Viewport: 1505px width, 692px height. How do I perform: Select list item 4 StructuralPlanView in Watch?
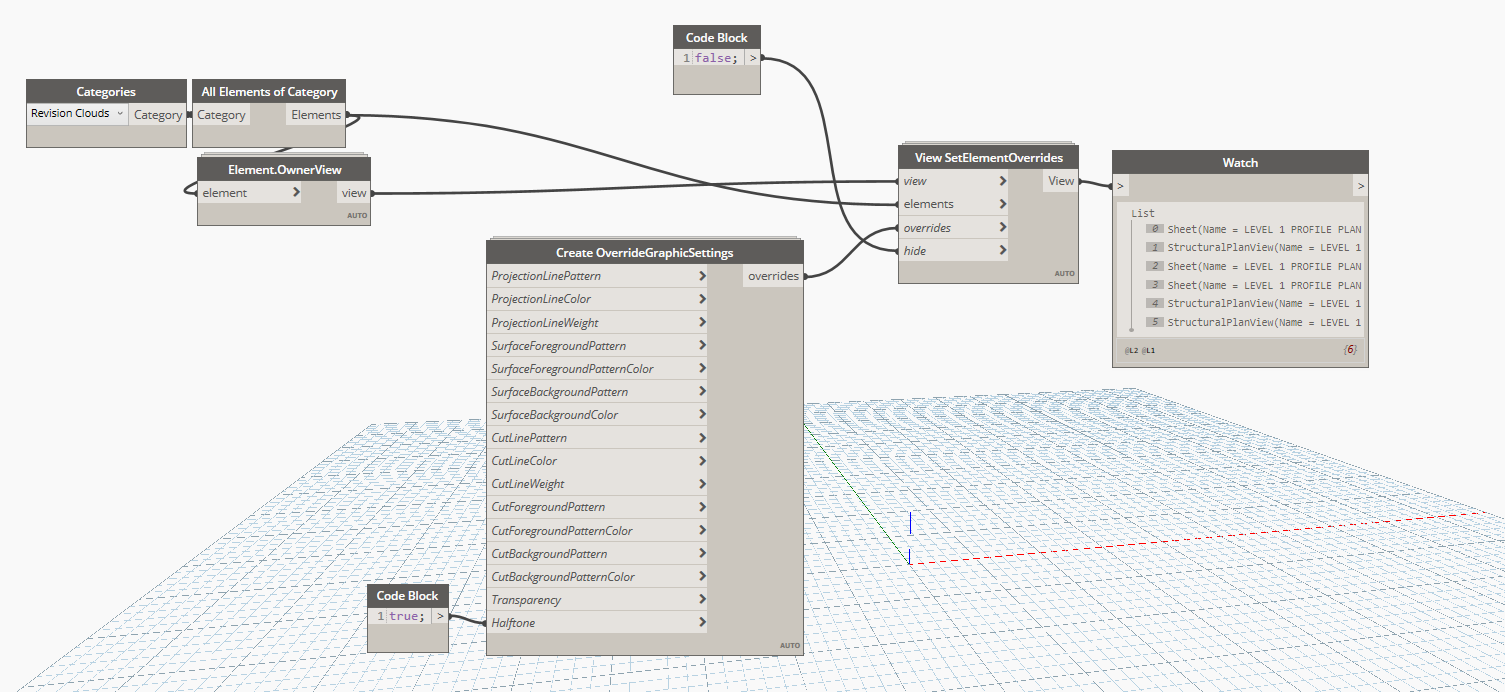click(1263, 303)
